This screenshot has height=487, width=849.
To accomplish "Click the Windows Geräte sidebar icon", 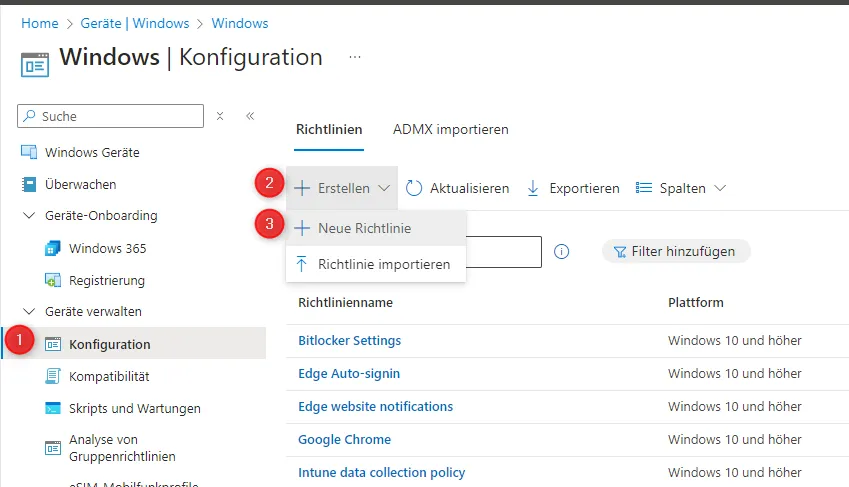I will 29,153.
